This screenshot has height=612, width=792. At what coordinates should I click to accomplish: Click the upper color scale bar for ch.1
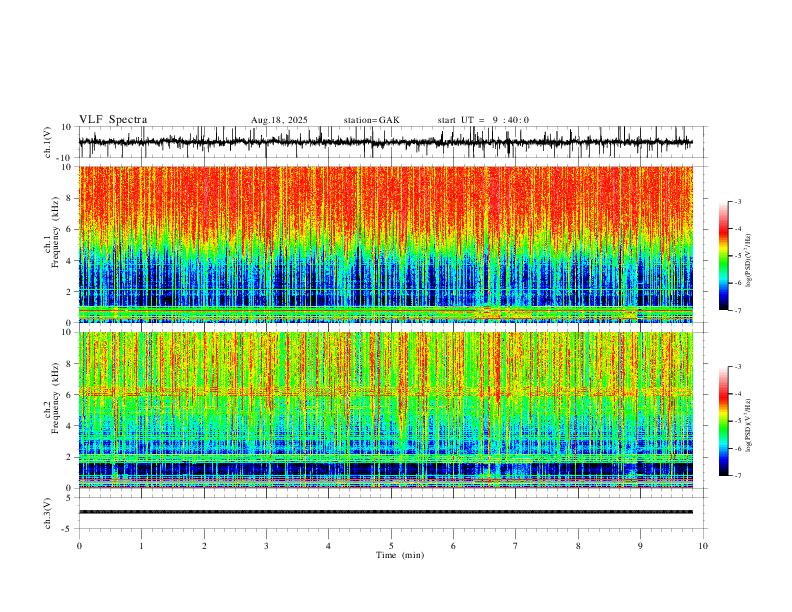tap(724, 256)
